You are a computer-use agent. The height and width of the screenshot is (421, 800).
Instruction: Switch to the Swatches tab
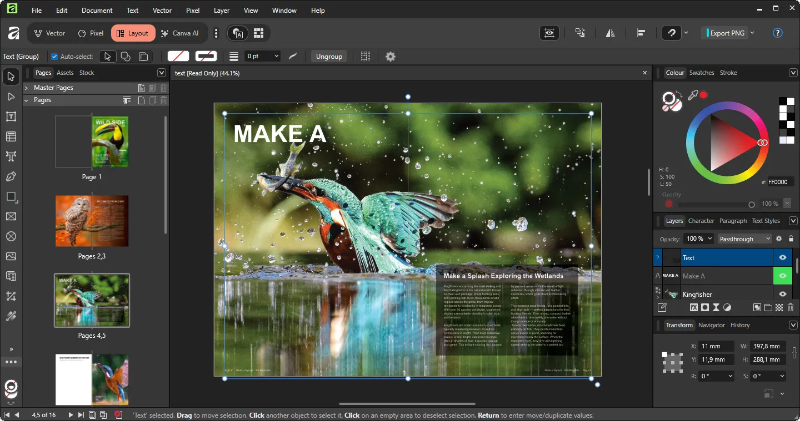click(701, 73)
